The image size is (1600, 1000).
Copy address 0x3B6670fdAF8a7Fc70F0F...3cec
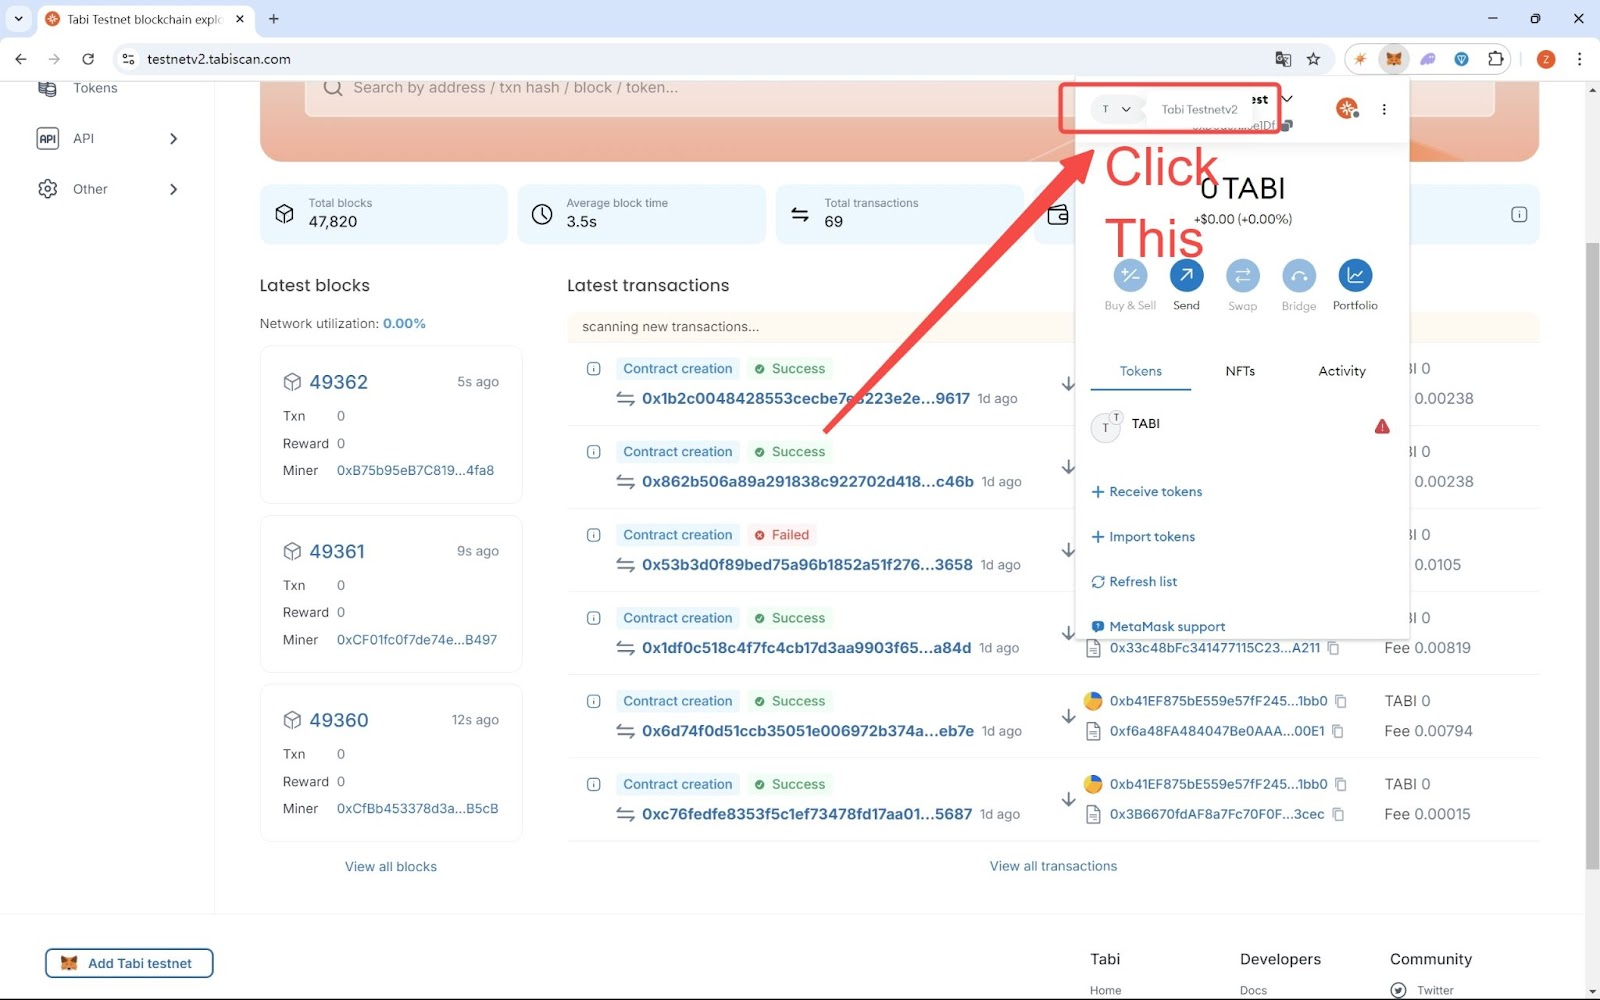tap(1338, 814)
